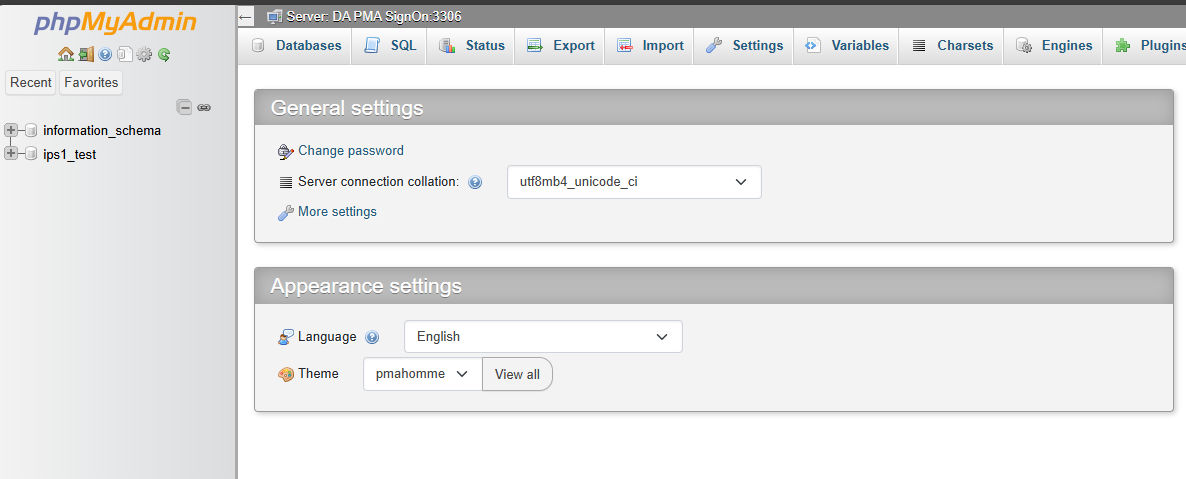Click the Change password link

[x=351, y=151]
